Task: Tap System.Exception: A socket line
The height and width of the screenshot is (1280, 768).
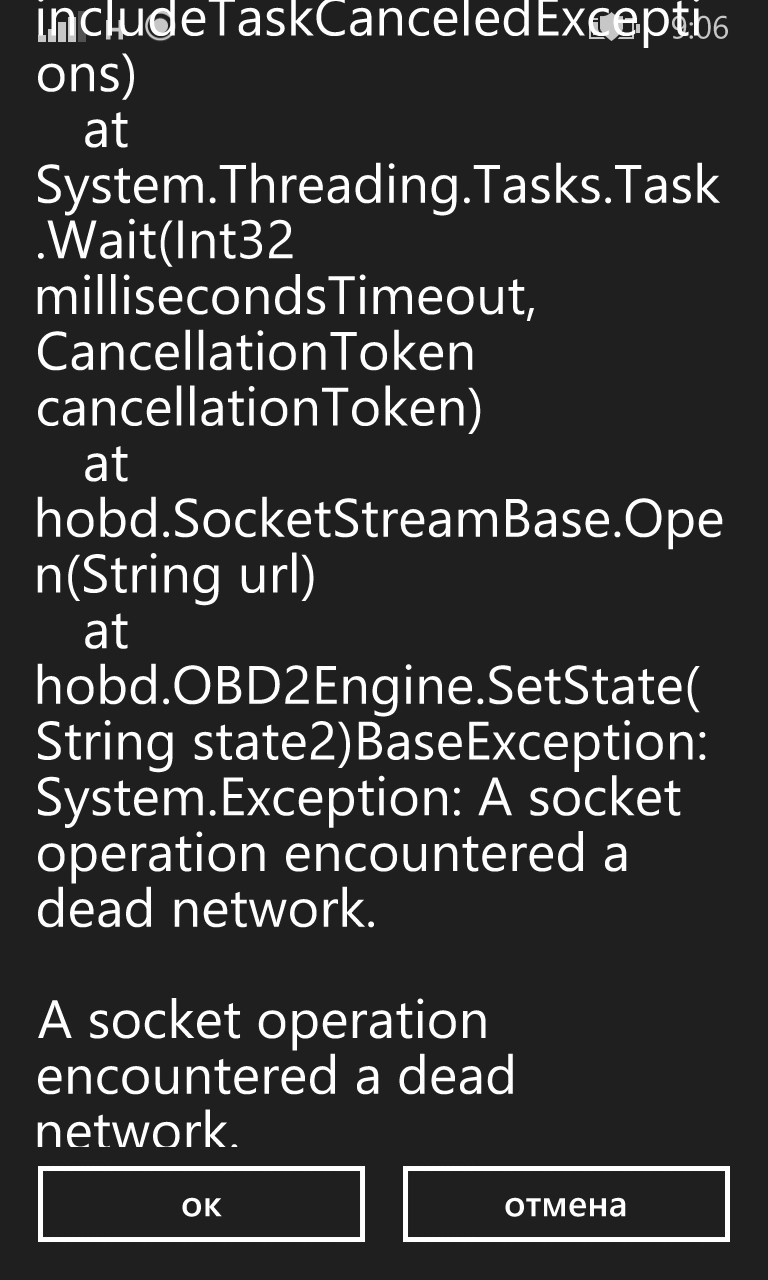Action: point(359,799)
